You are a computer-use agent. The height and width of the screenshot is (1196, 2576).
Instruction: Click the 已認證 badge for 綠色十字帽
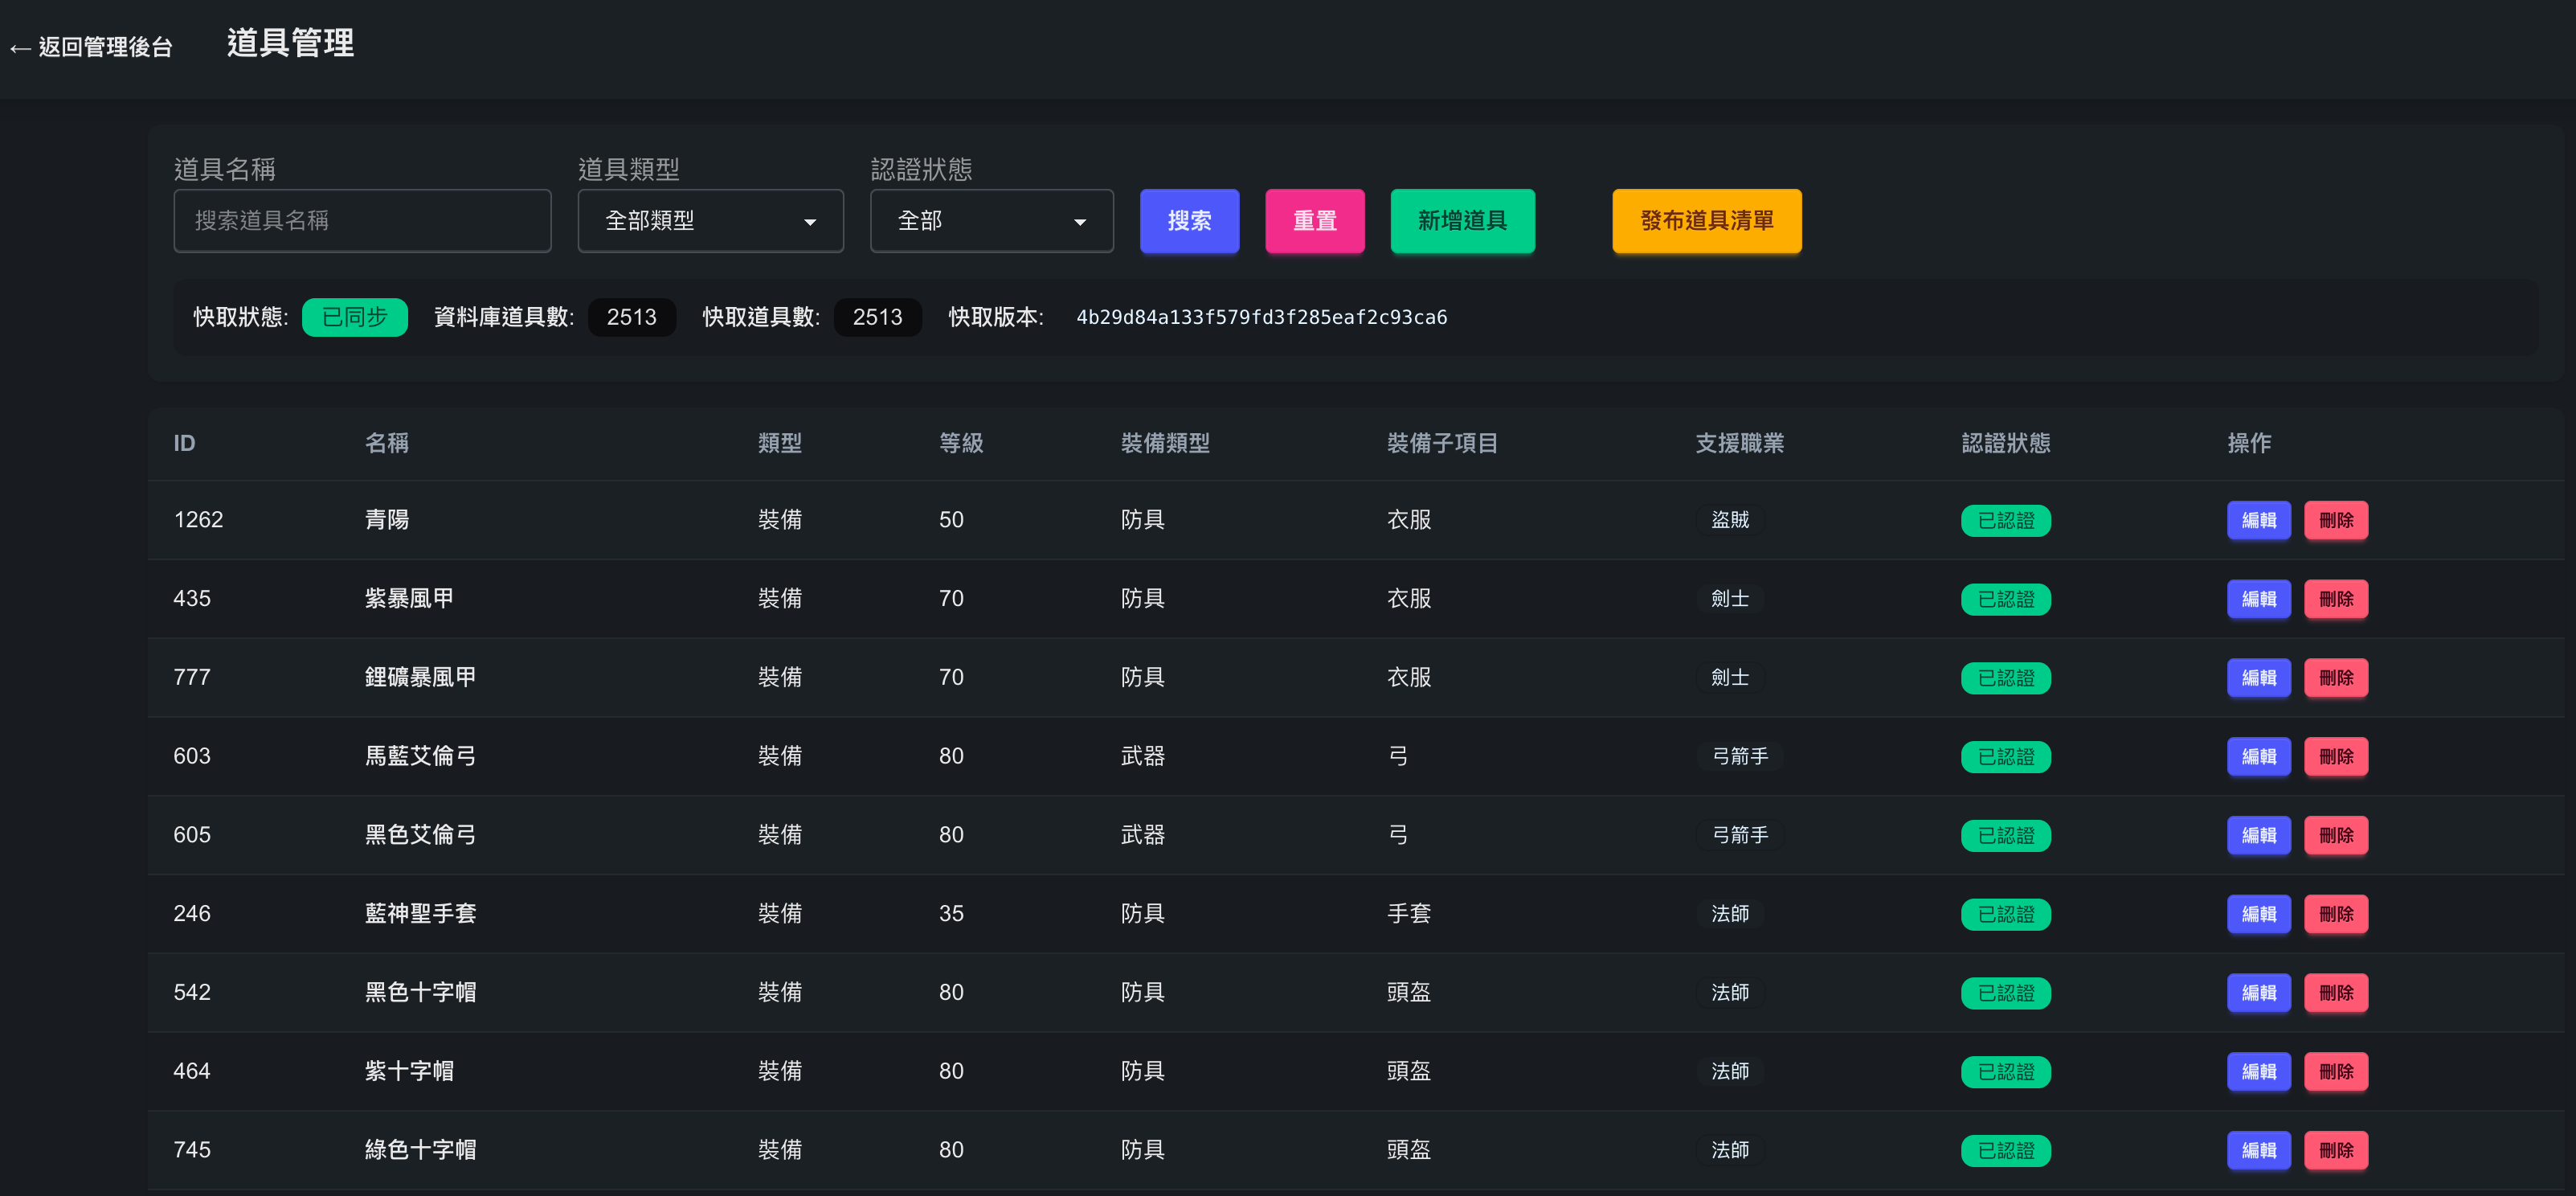click(2005, 1150)
